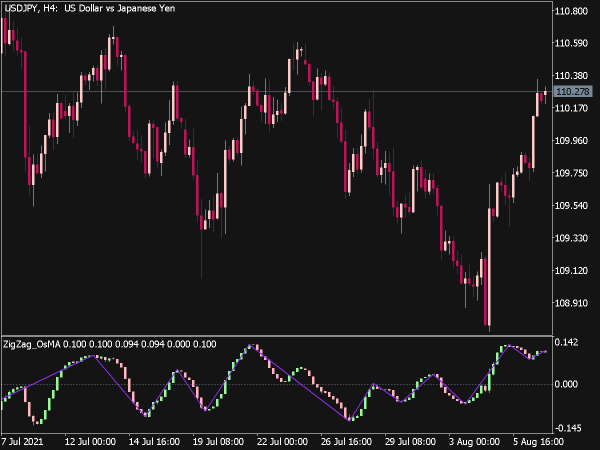The image size is (600, 450).
Task: Click the 14 Jul 16:00 time label
Action: coord(154,442)
